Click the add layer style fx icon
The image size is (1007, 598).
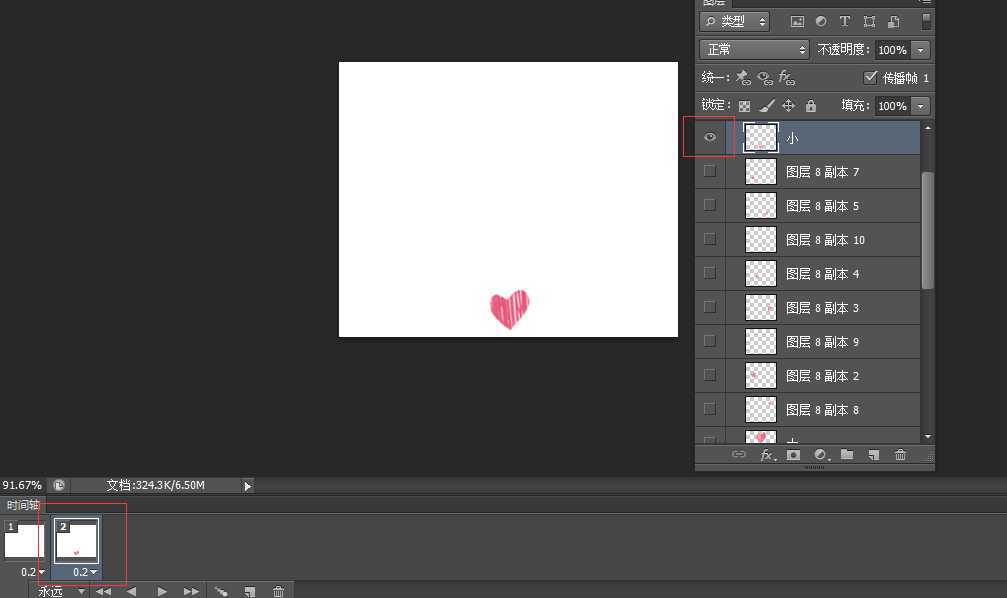(767, 455)
